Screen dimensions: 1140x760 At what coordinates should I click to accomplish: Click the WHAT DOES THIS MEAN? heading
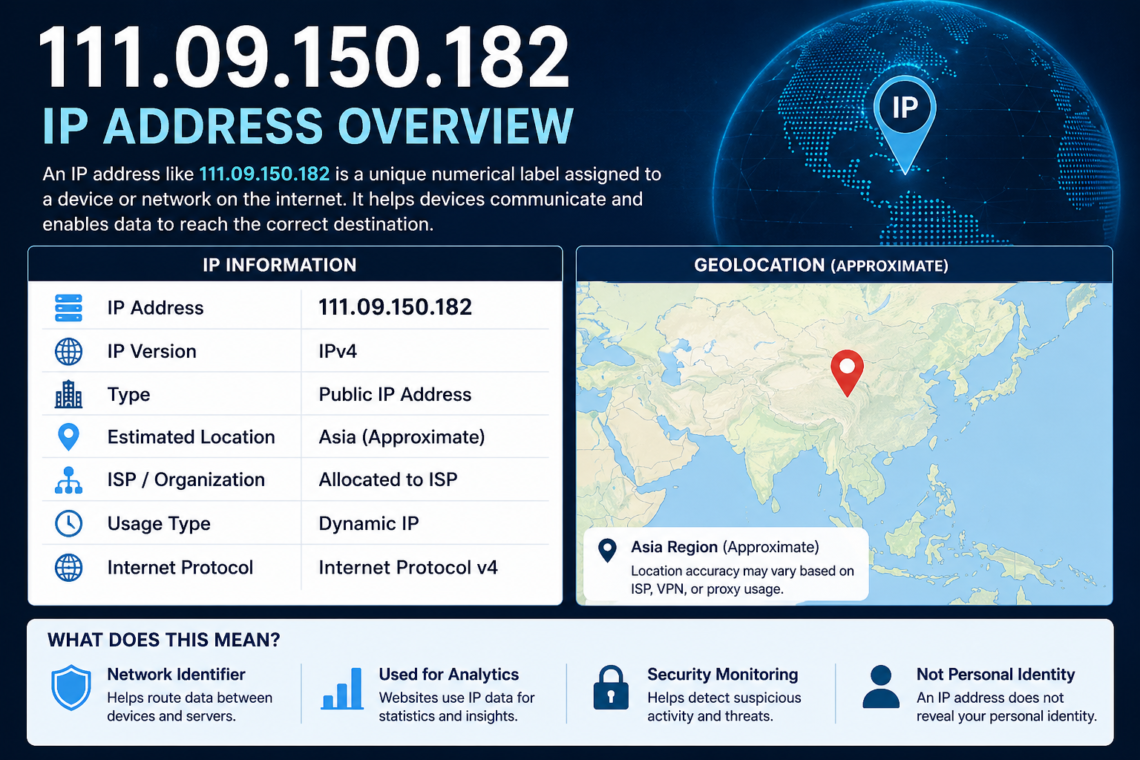point(164,640)
